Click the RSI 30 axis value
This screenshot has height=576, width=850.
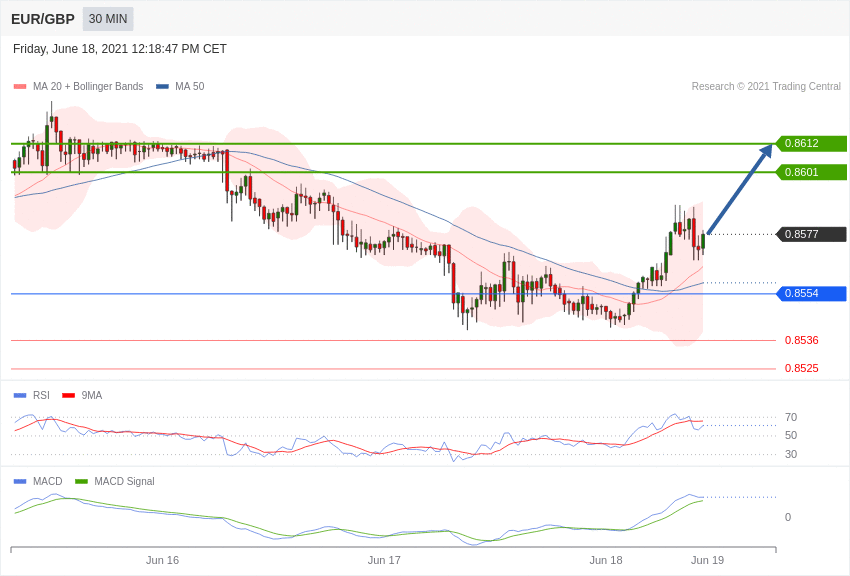pyautogui.click(x=791, y=454)
